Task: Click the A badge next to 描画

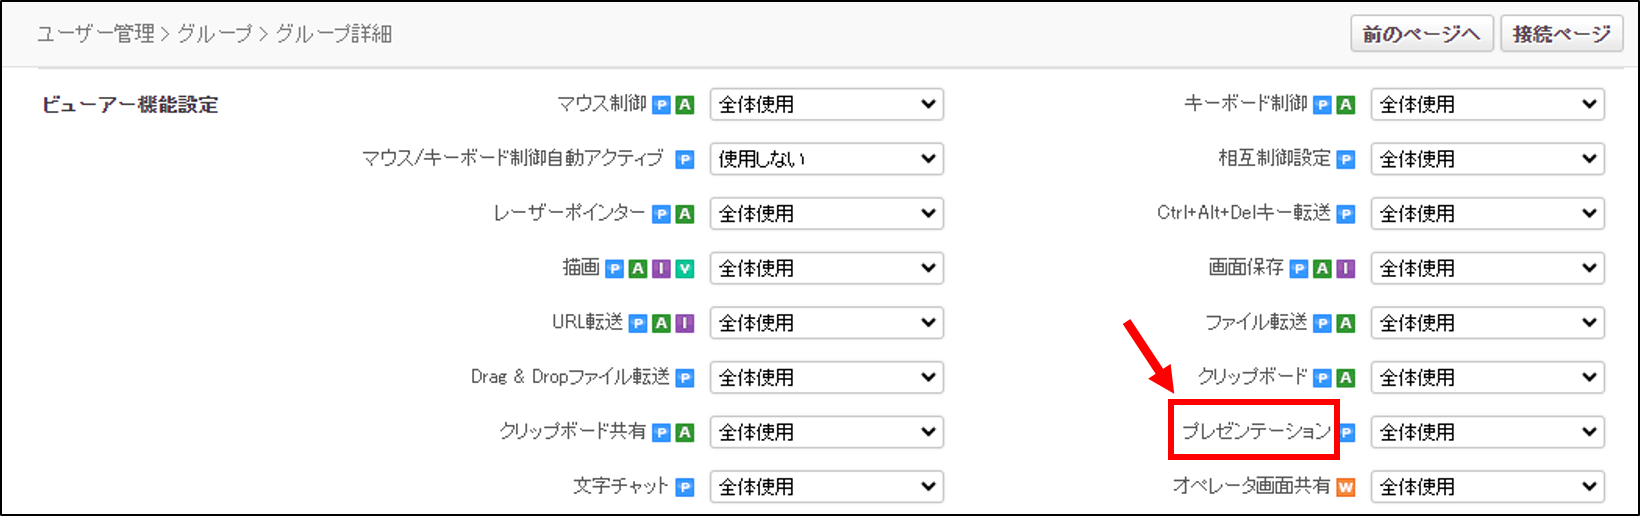Action: pyautogui.click(x=638, y=269)
